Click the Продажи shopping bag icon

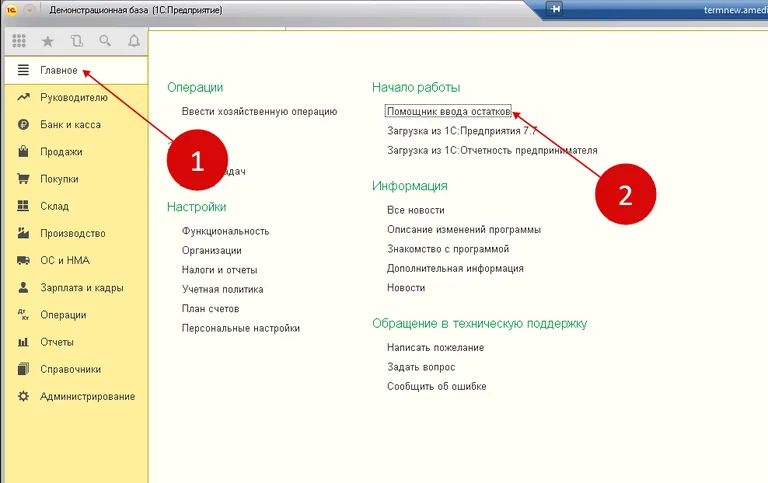pyautogui.click(x=23, y=152)
